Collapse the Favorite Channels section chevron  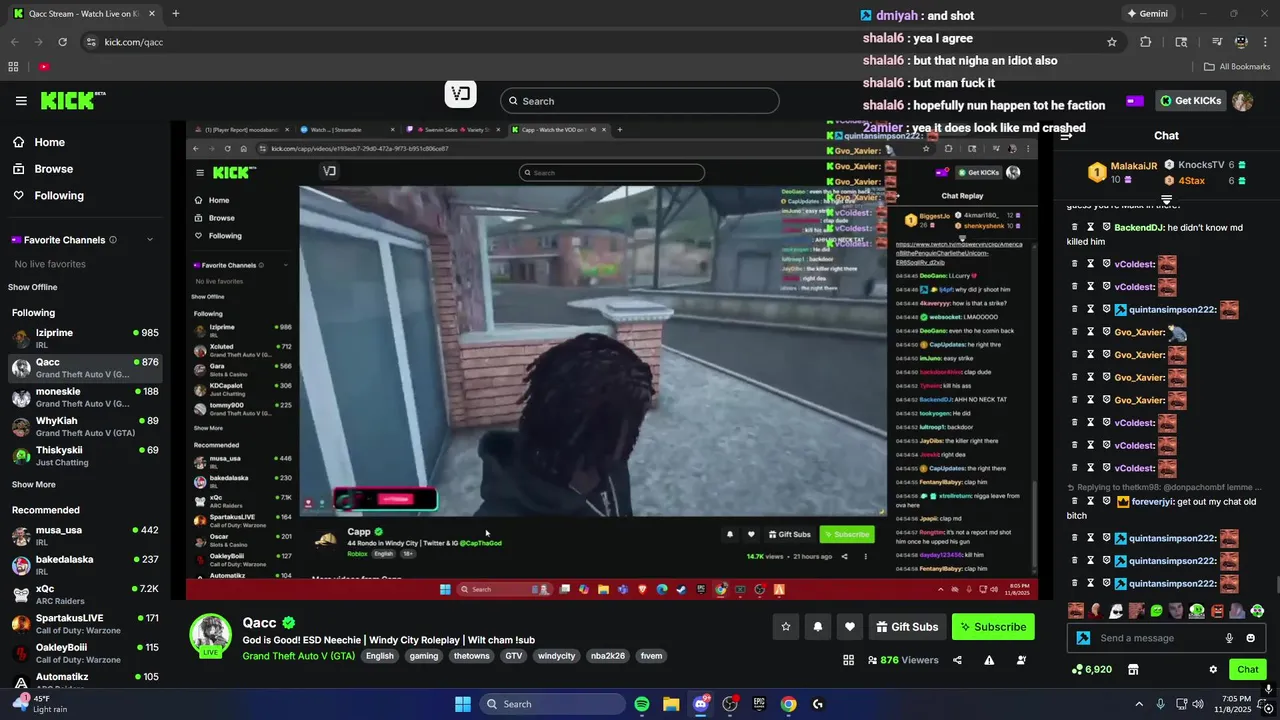tap(150, 240)
